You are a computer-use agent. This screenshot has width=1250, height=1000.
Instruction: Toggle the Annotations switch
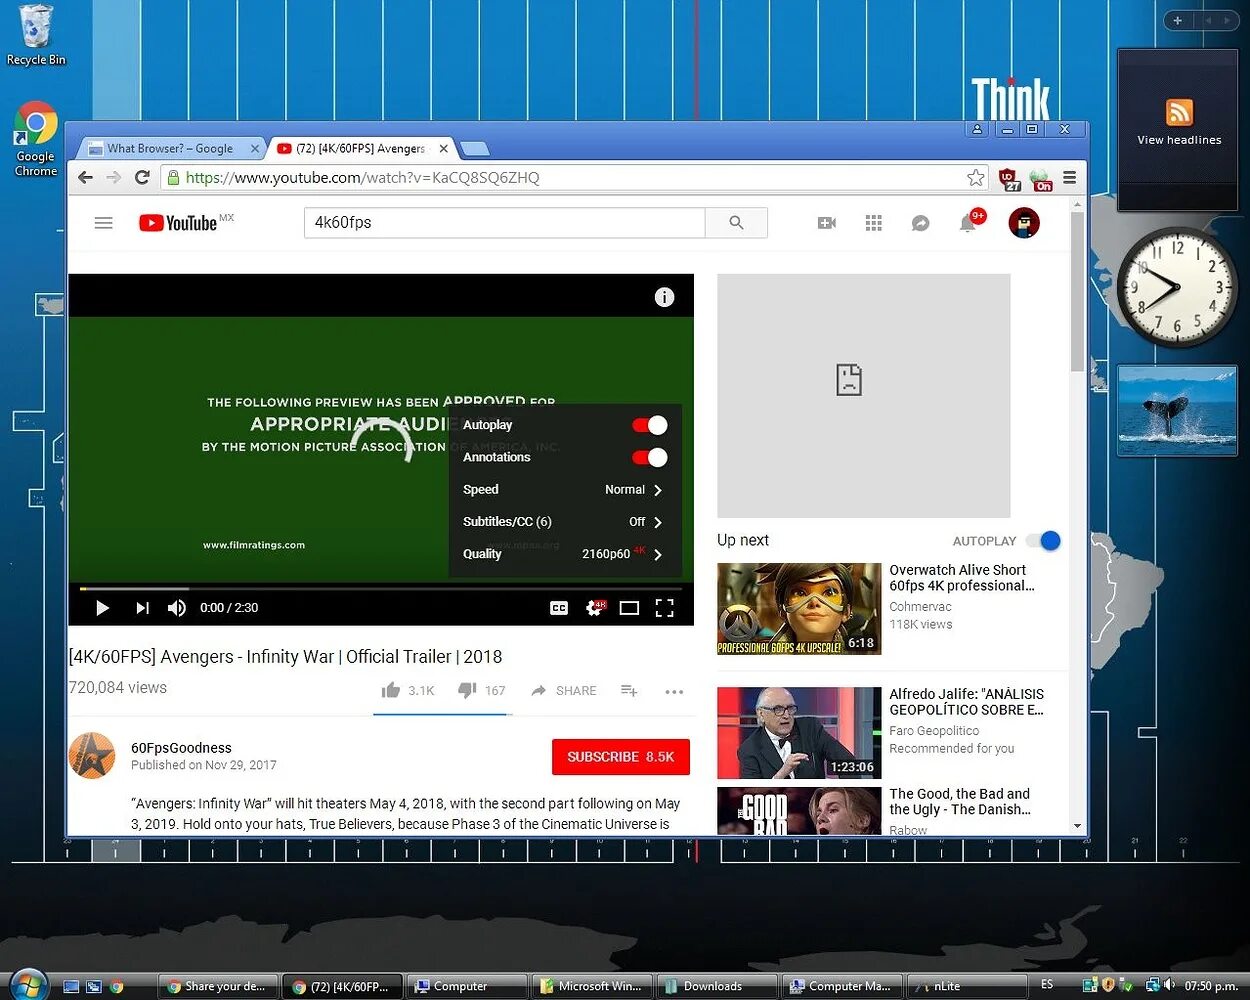tap(649, 457)
